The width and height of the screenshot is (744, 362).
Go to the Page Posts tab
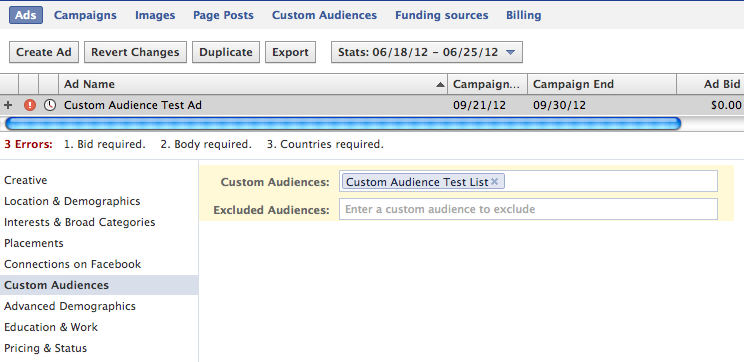[x=223, y=15]
